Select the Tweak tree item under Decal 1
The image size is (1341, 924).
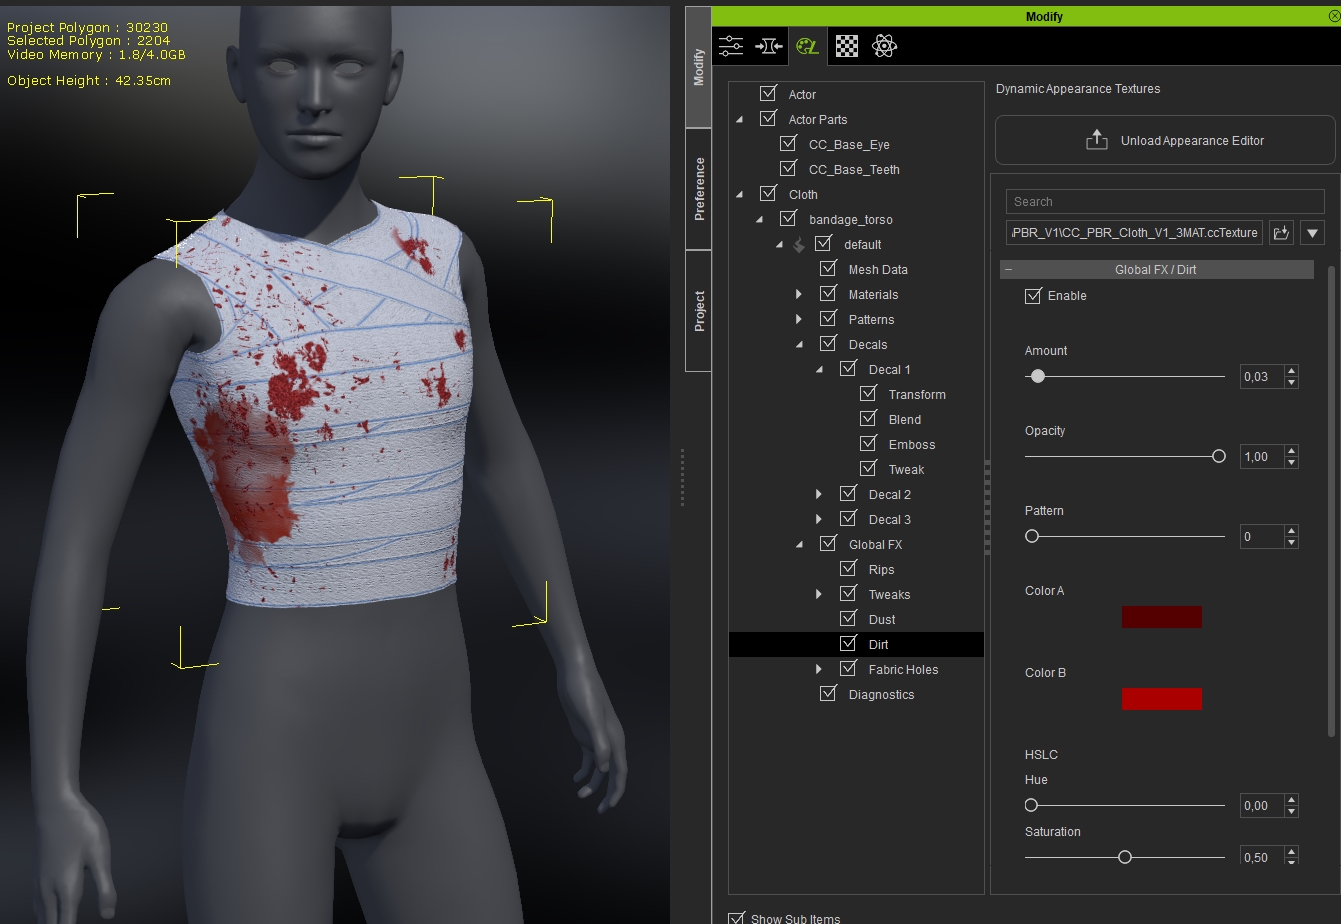click(x=906, y=470)
